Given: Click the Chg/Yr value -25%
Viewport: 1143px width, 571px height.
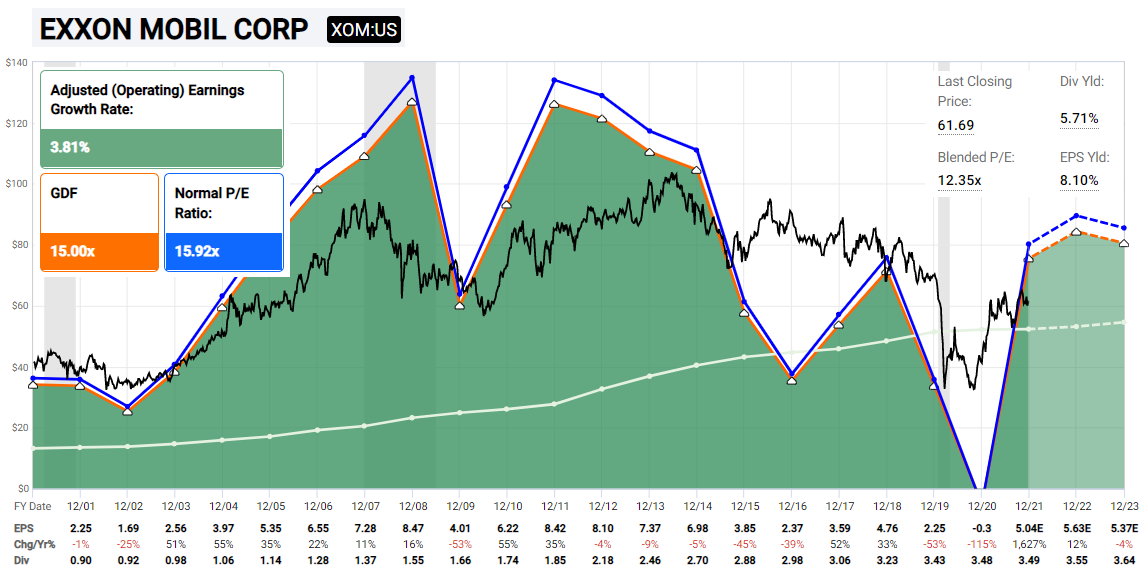Looking at the screenshot, I should point(128,543).
